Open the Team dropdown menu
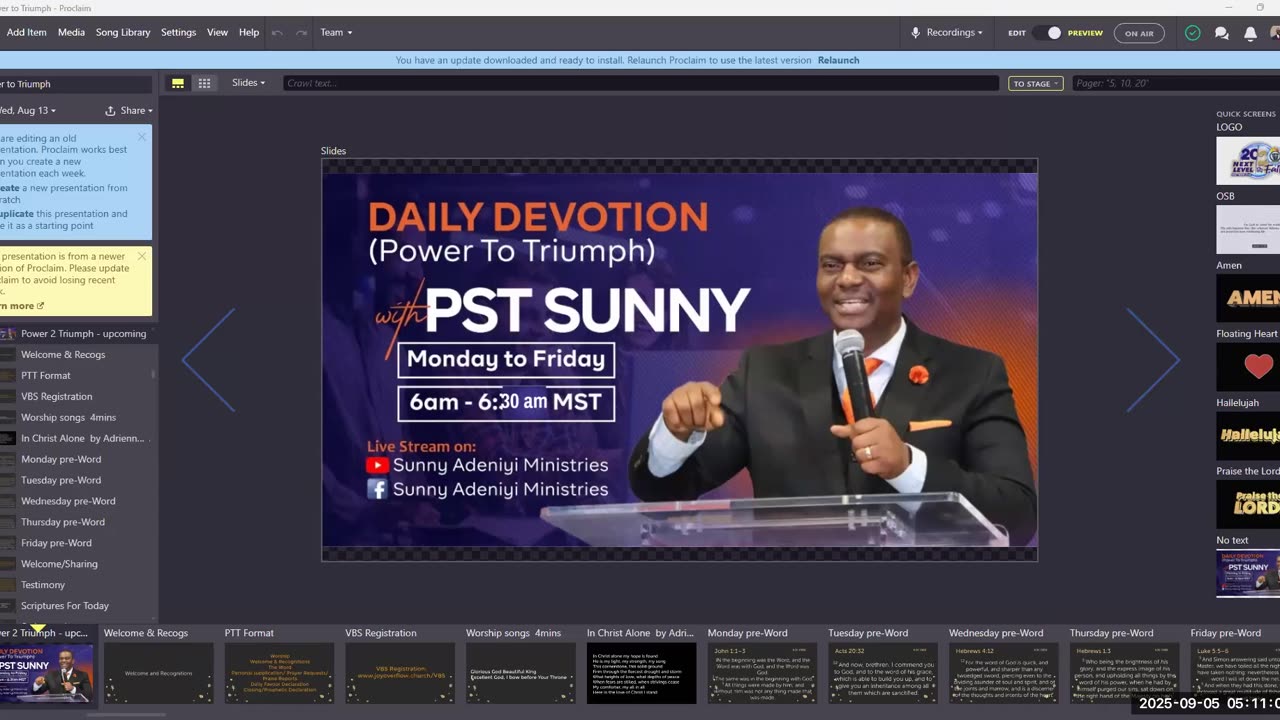Viewport: 1280px width, 720px height. (x=336, y=33)
